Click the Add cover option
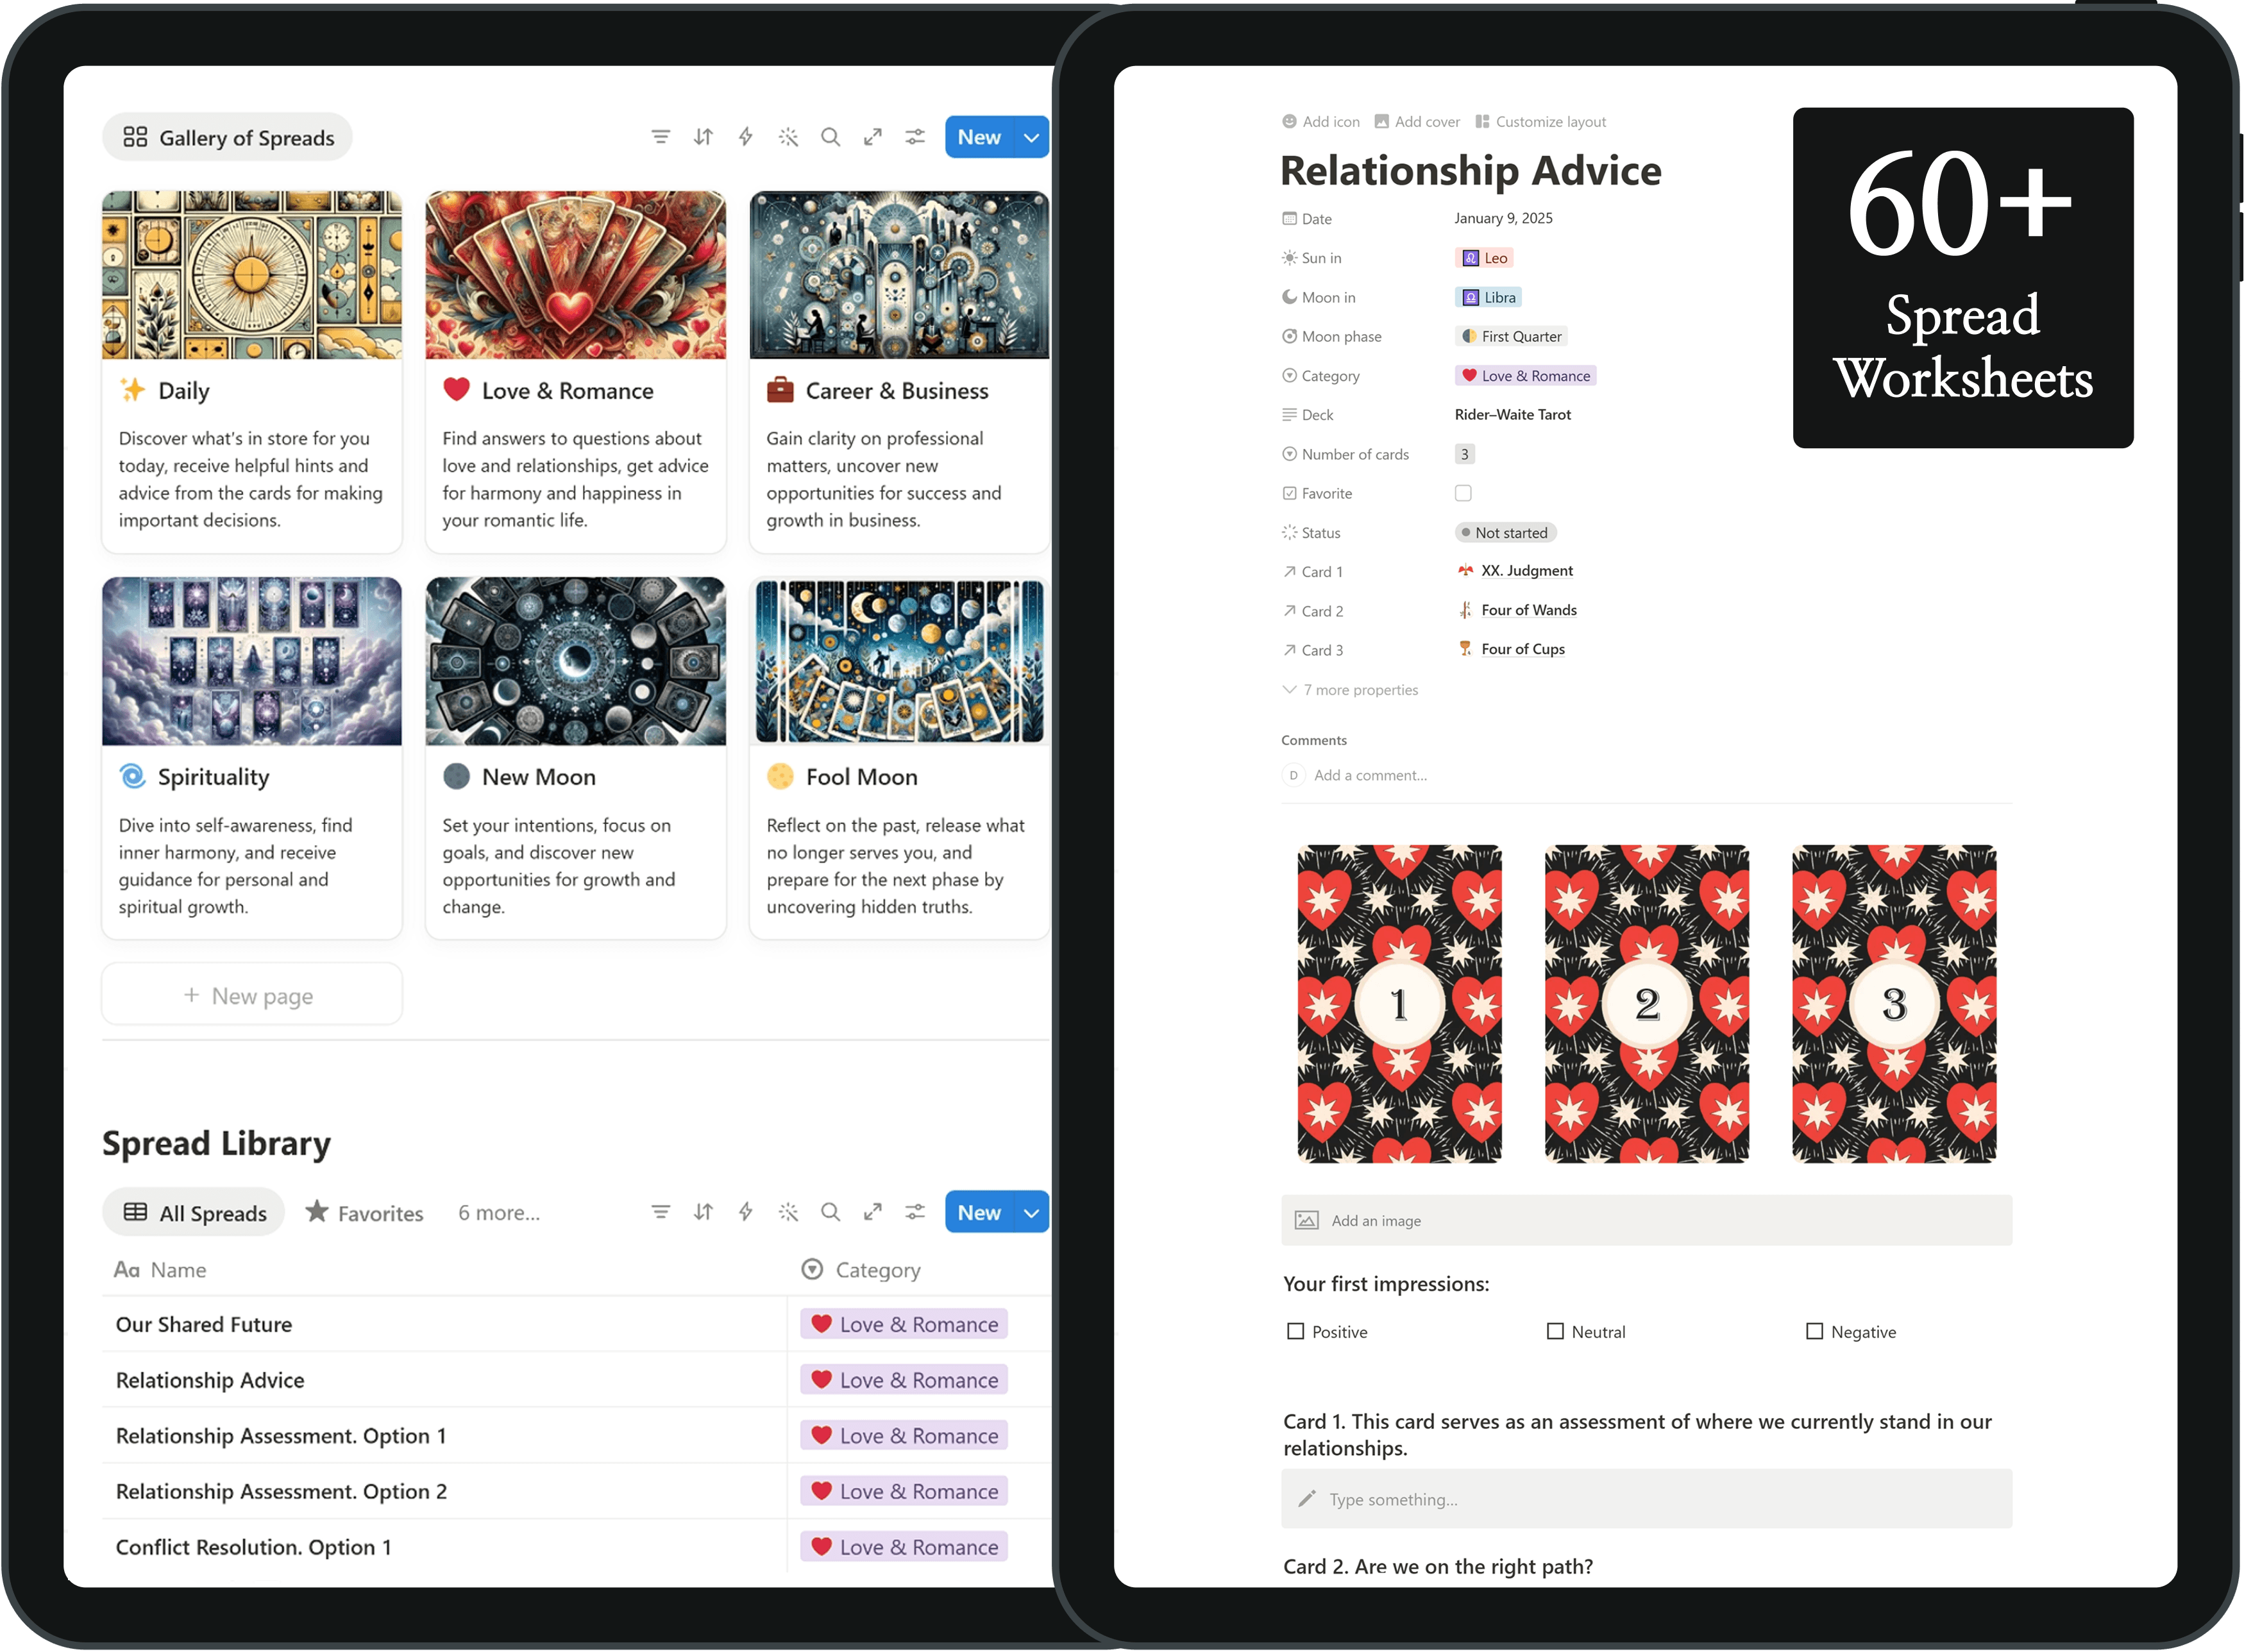 click(x=1417, y=122)
